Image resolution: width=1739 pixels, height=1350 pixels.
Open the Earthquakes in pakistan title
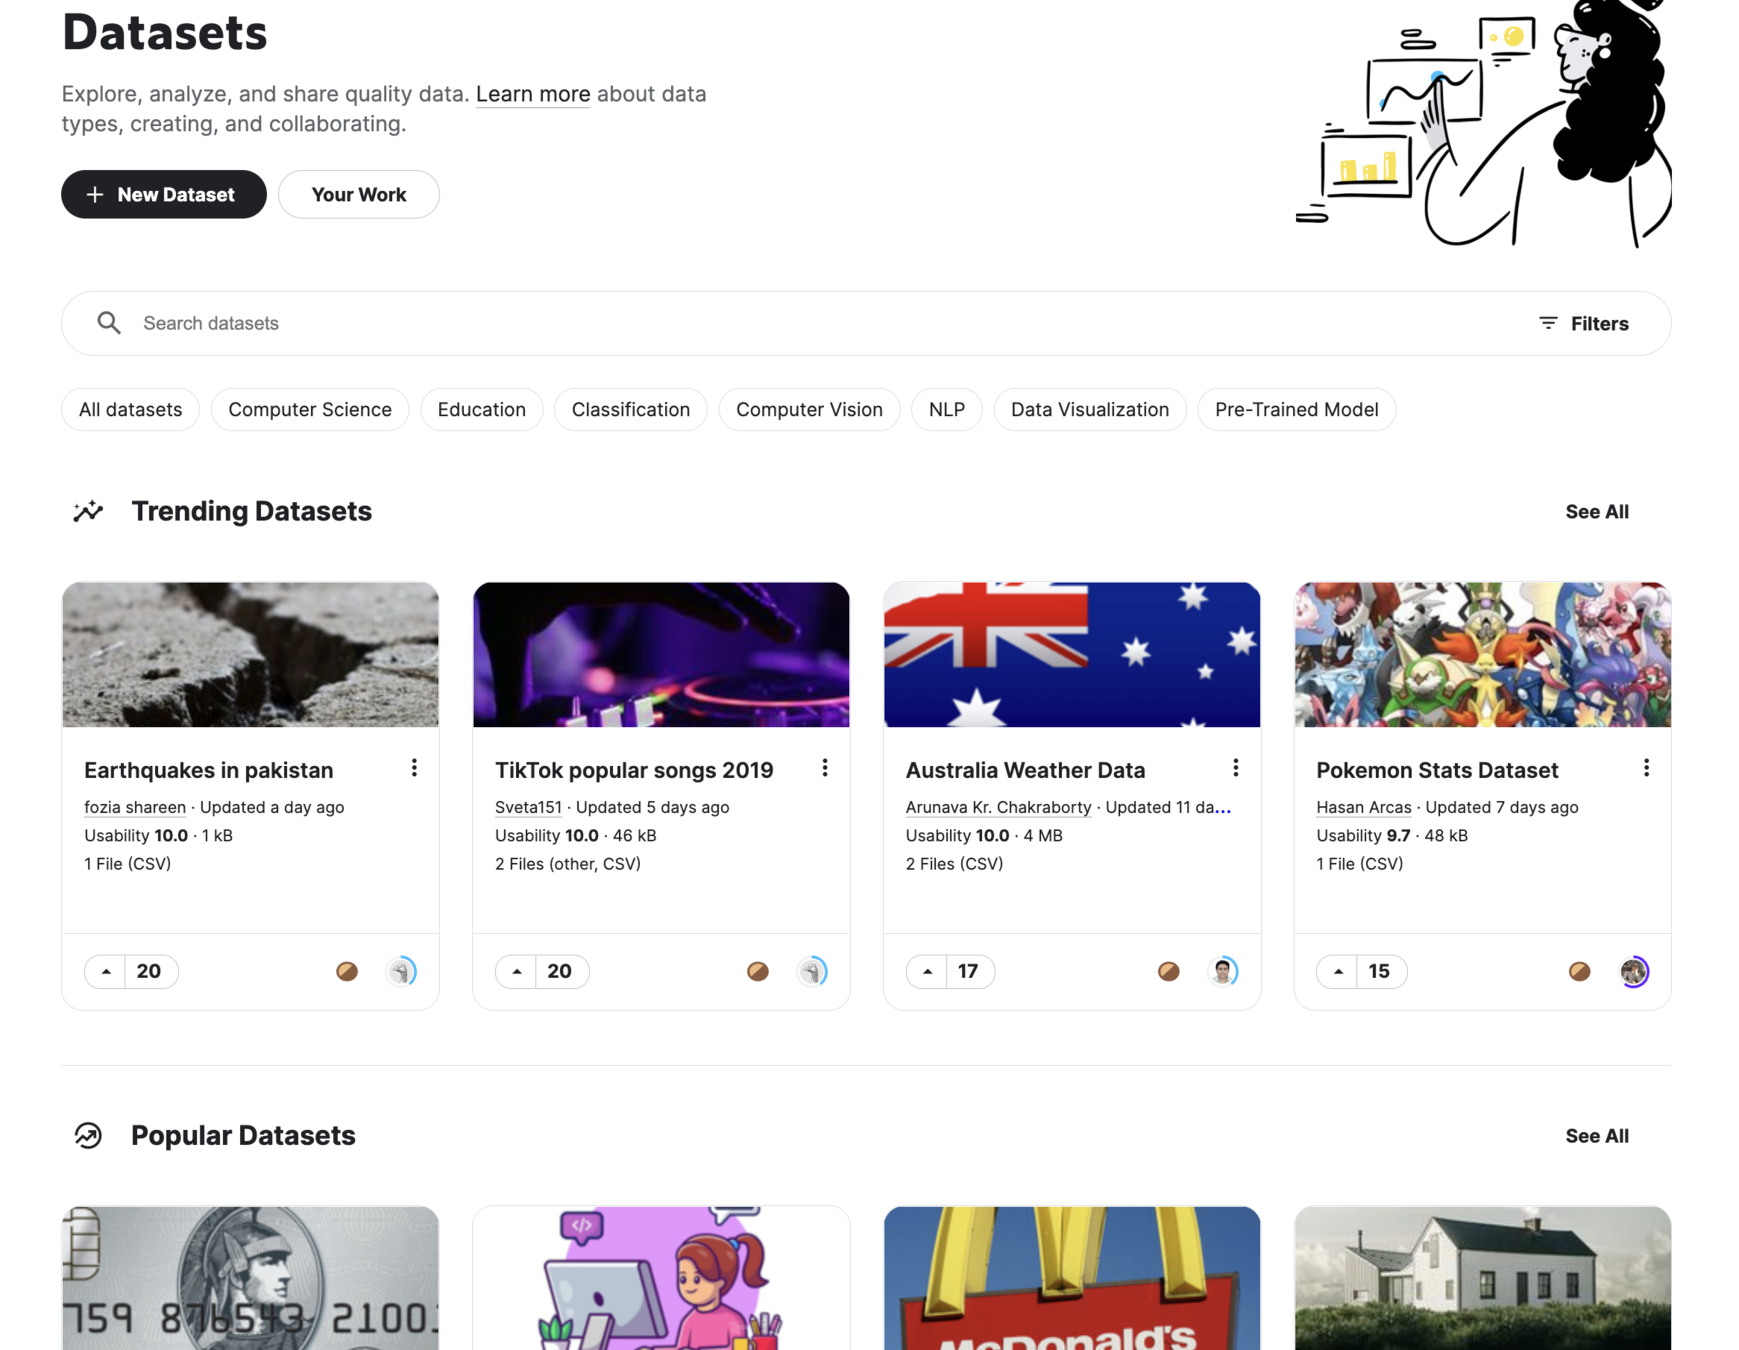coord(209,770)
